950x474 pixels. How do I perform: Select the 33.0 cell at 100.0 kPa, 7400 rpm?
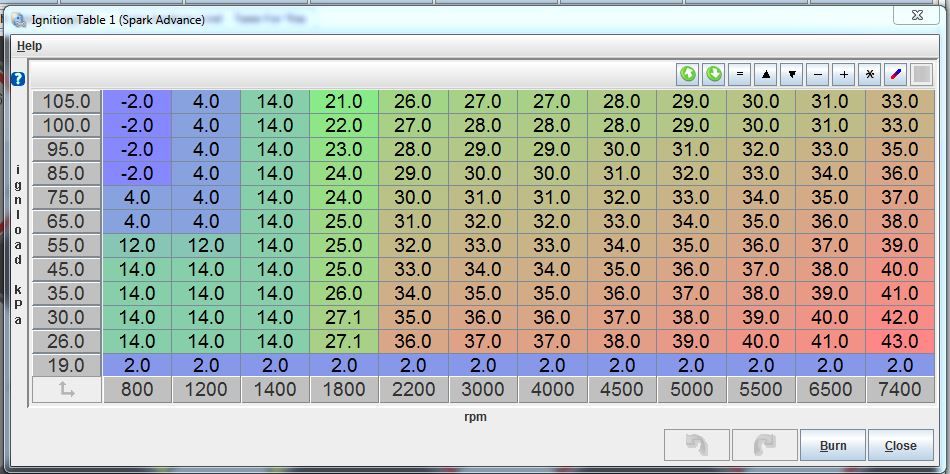click(899, 125)
